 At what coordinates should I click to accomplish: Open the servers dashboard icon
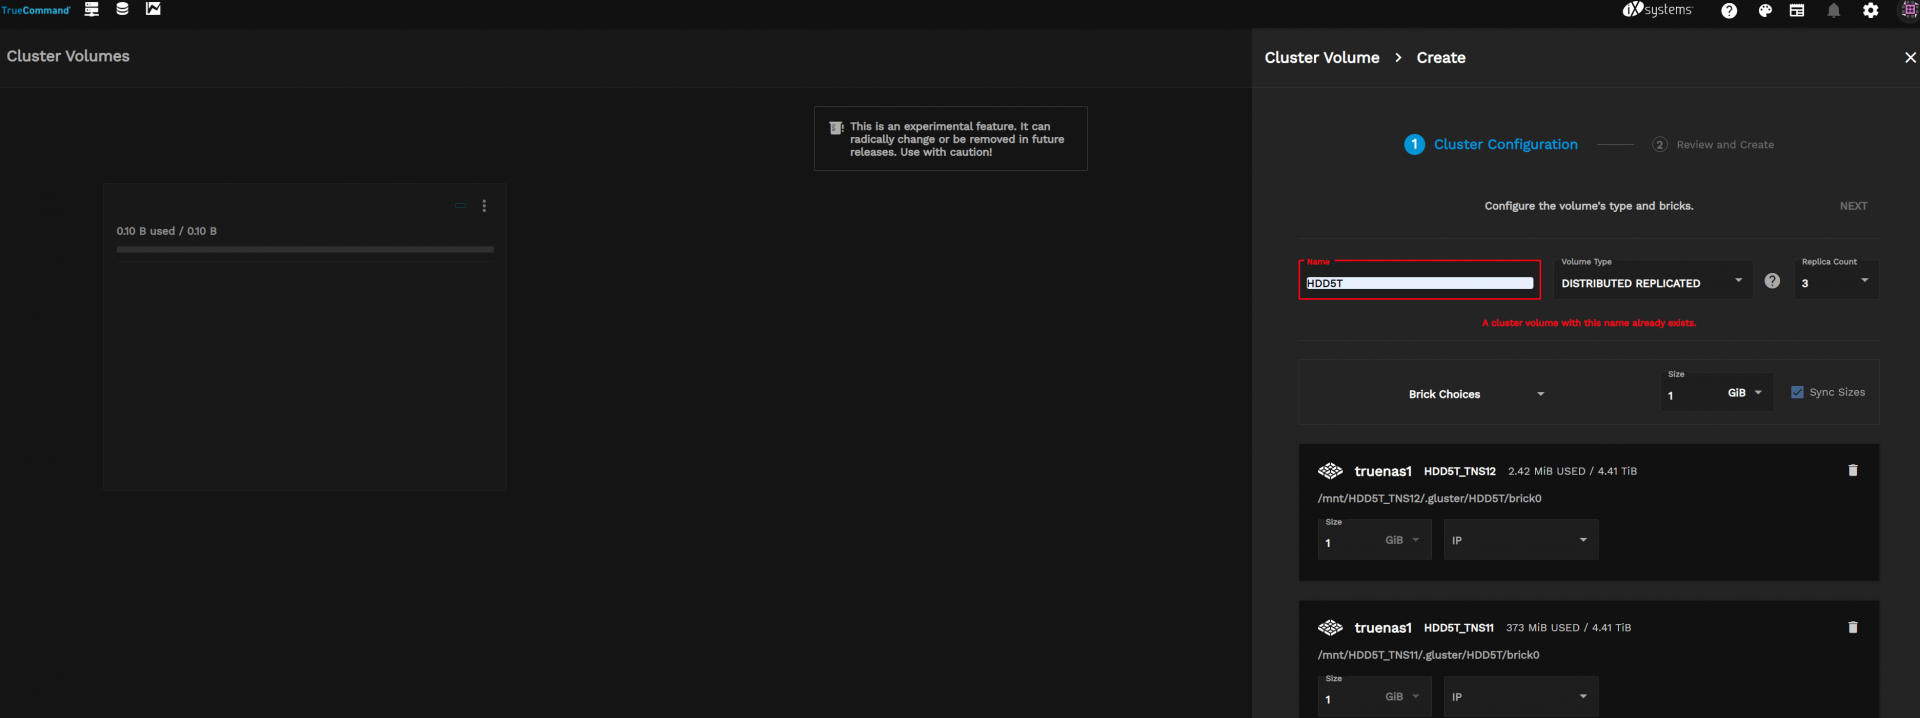click(x=91, y=9)
